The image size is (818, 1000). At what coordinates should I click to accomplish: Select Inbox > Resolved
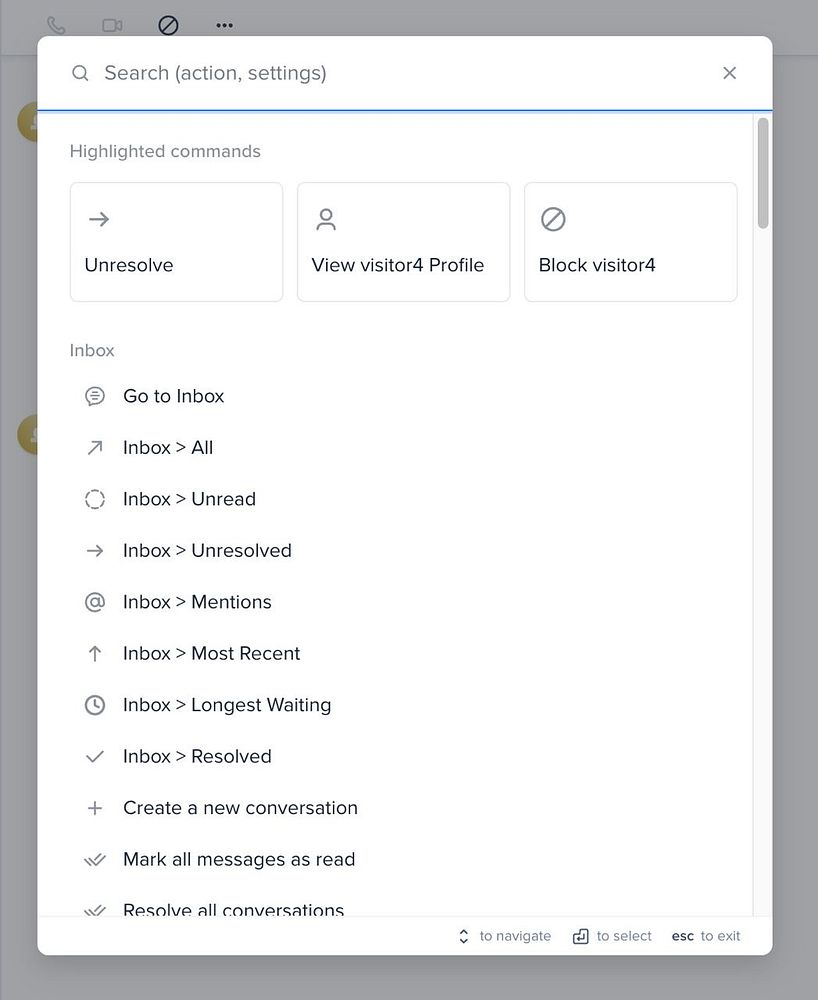point(197,757)
